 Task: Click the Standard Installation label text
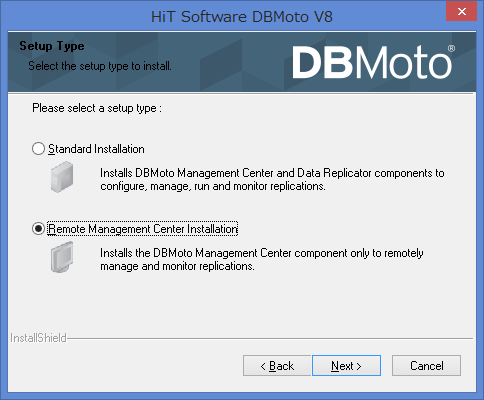[96, 149]
